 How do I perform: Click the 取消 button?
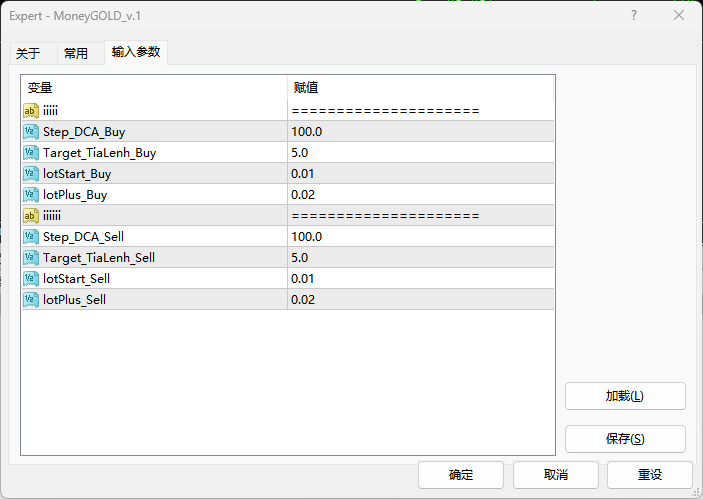click(556, 474)
